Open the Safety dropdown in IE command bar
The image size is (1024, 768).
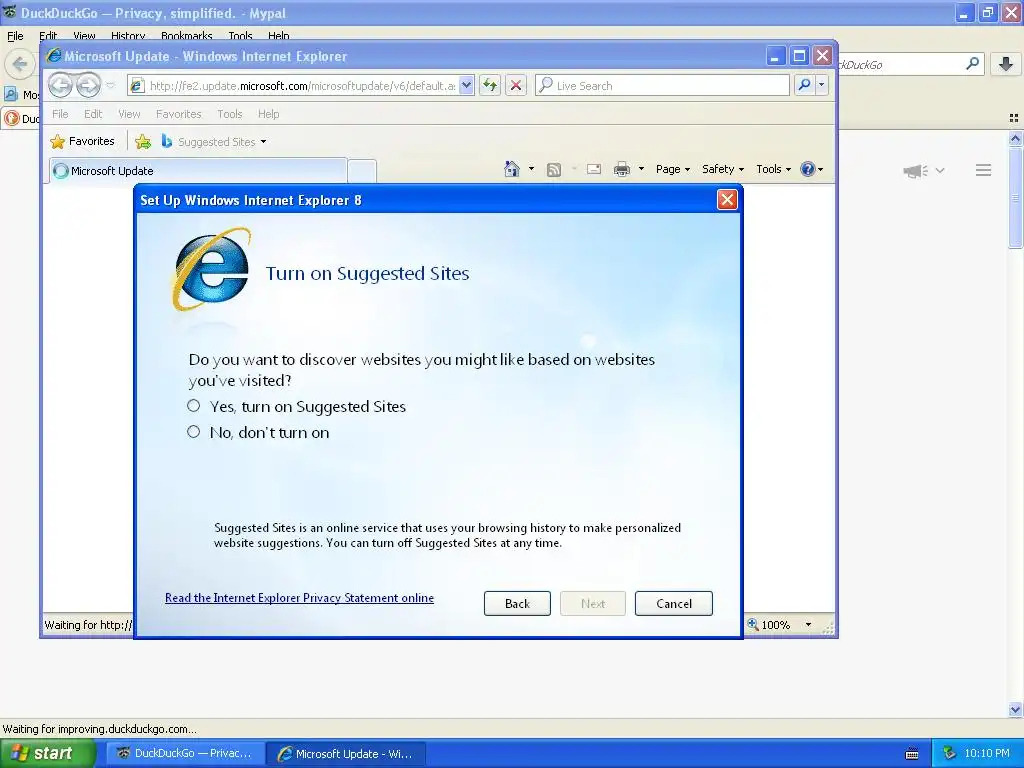tap(722, 169)
